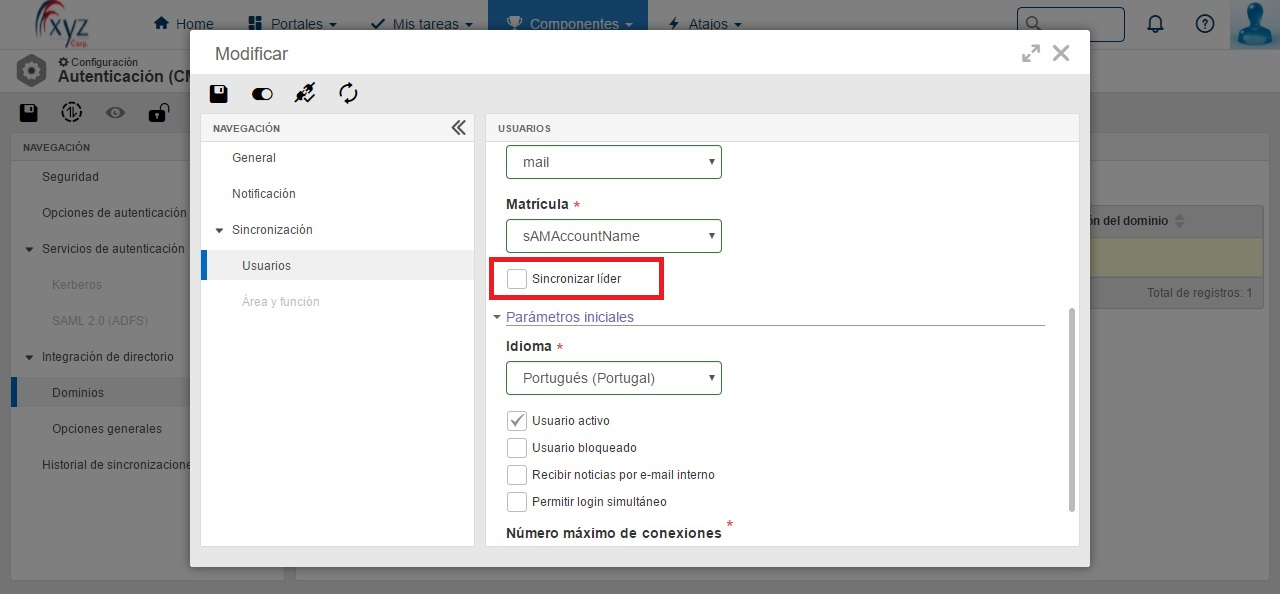Uncheck Usuario activo checkbox
Screen dimensions: 1280x594
coord(517,421)
